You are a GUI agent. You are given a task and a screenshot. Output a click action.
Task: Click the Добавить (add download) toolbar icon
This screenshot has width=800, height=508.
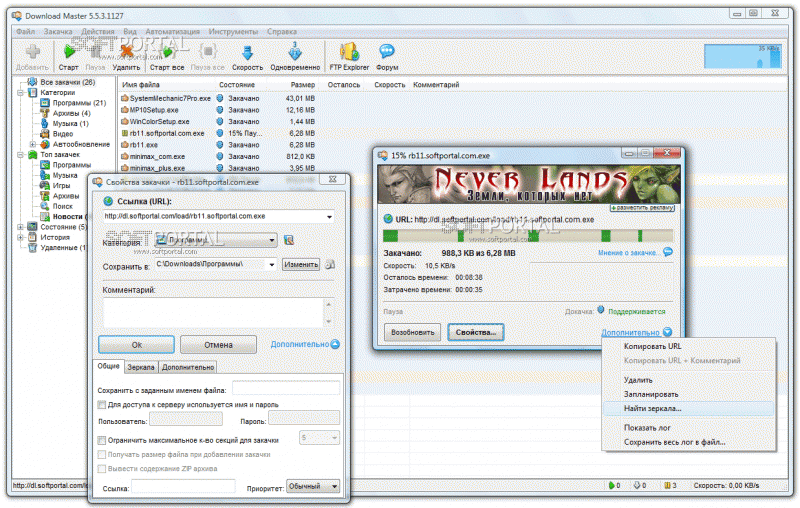(32, 53)
